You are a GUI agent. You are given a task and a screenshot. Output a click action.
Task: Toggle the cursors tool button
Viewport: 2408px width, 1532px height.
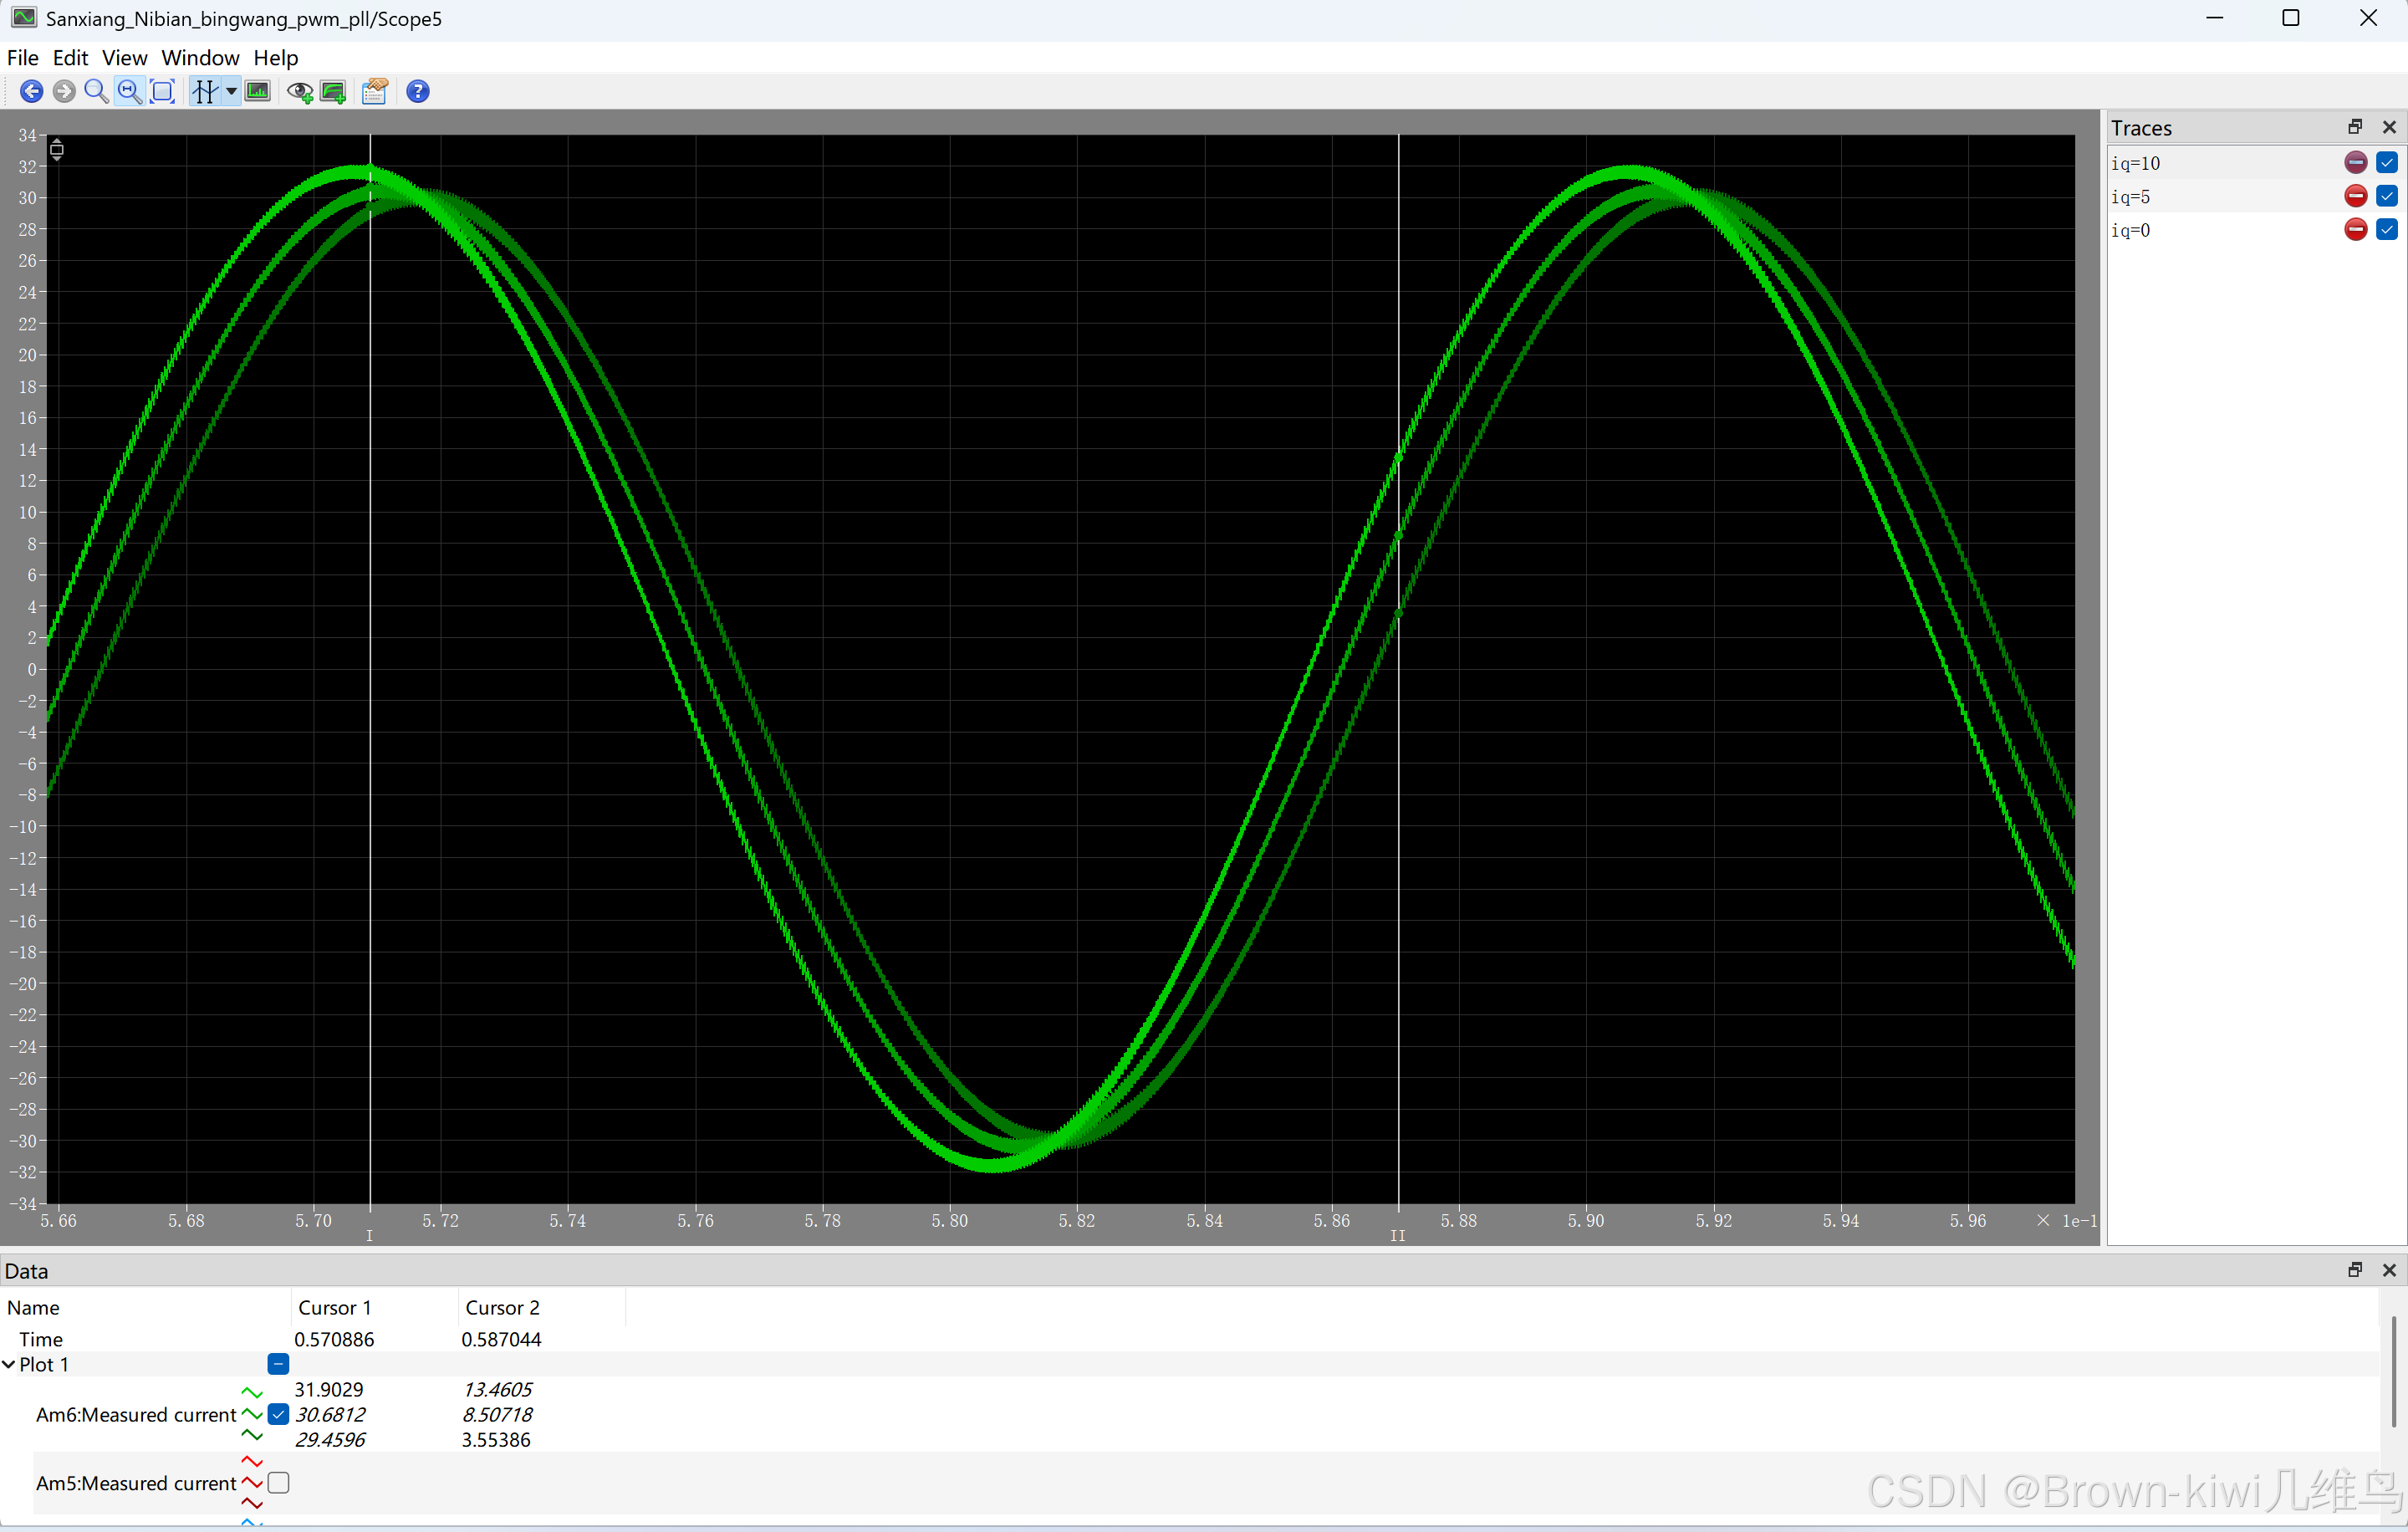204,92
